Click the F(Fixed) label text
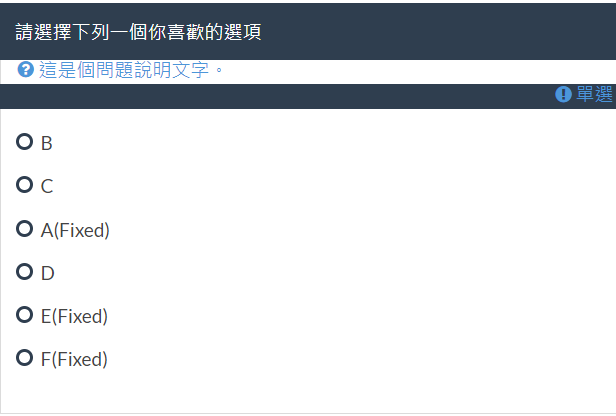 [74, 360]
